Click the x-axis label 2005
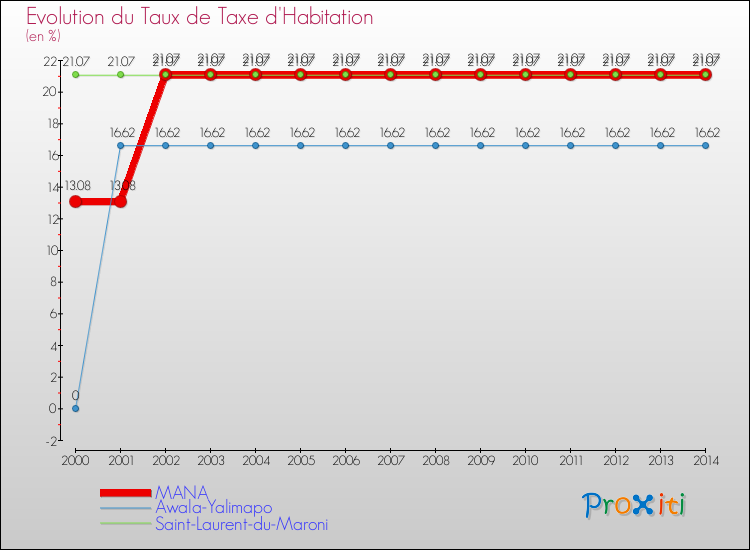This screenshot has height=550, width=750. (300, 461)
